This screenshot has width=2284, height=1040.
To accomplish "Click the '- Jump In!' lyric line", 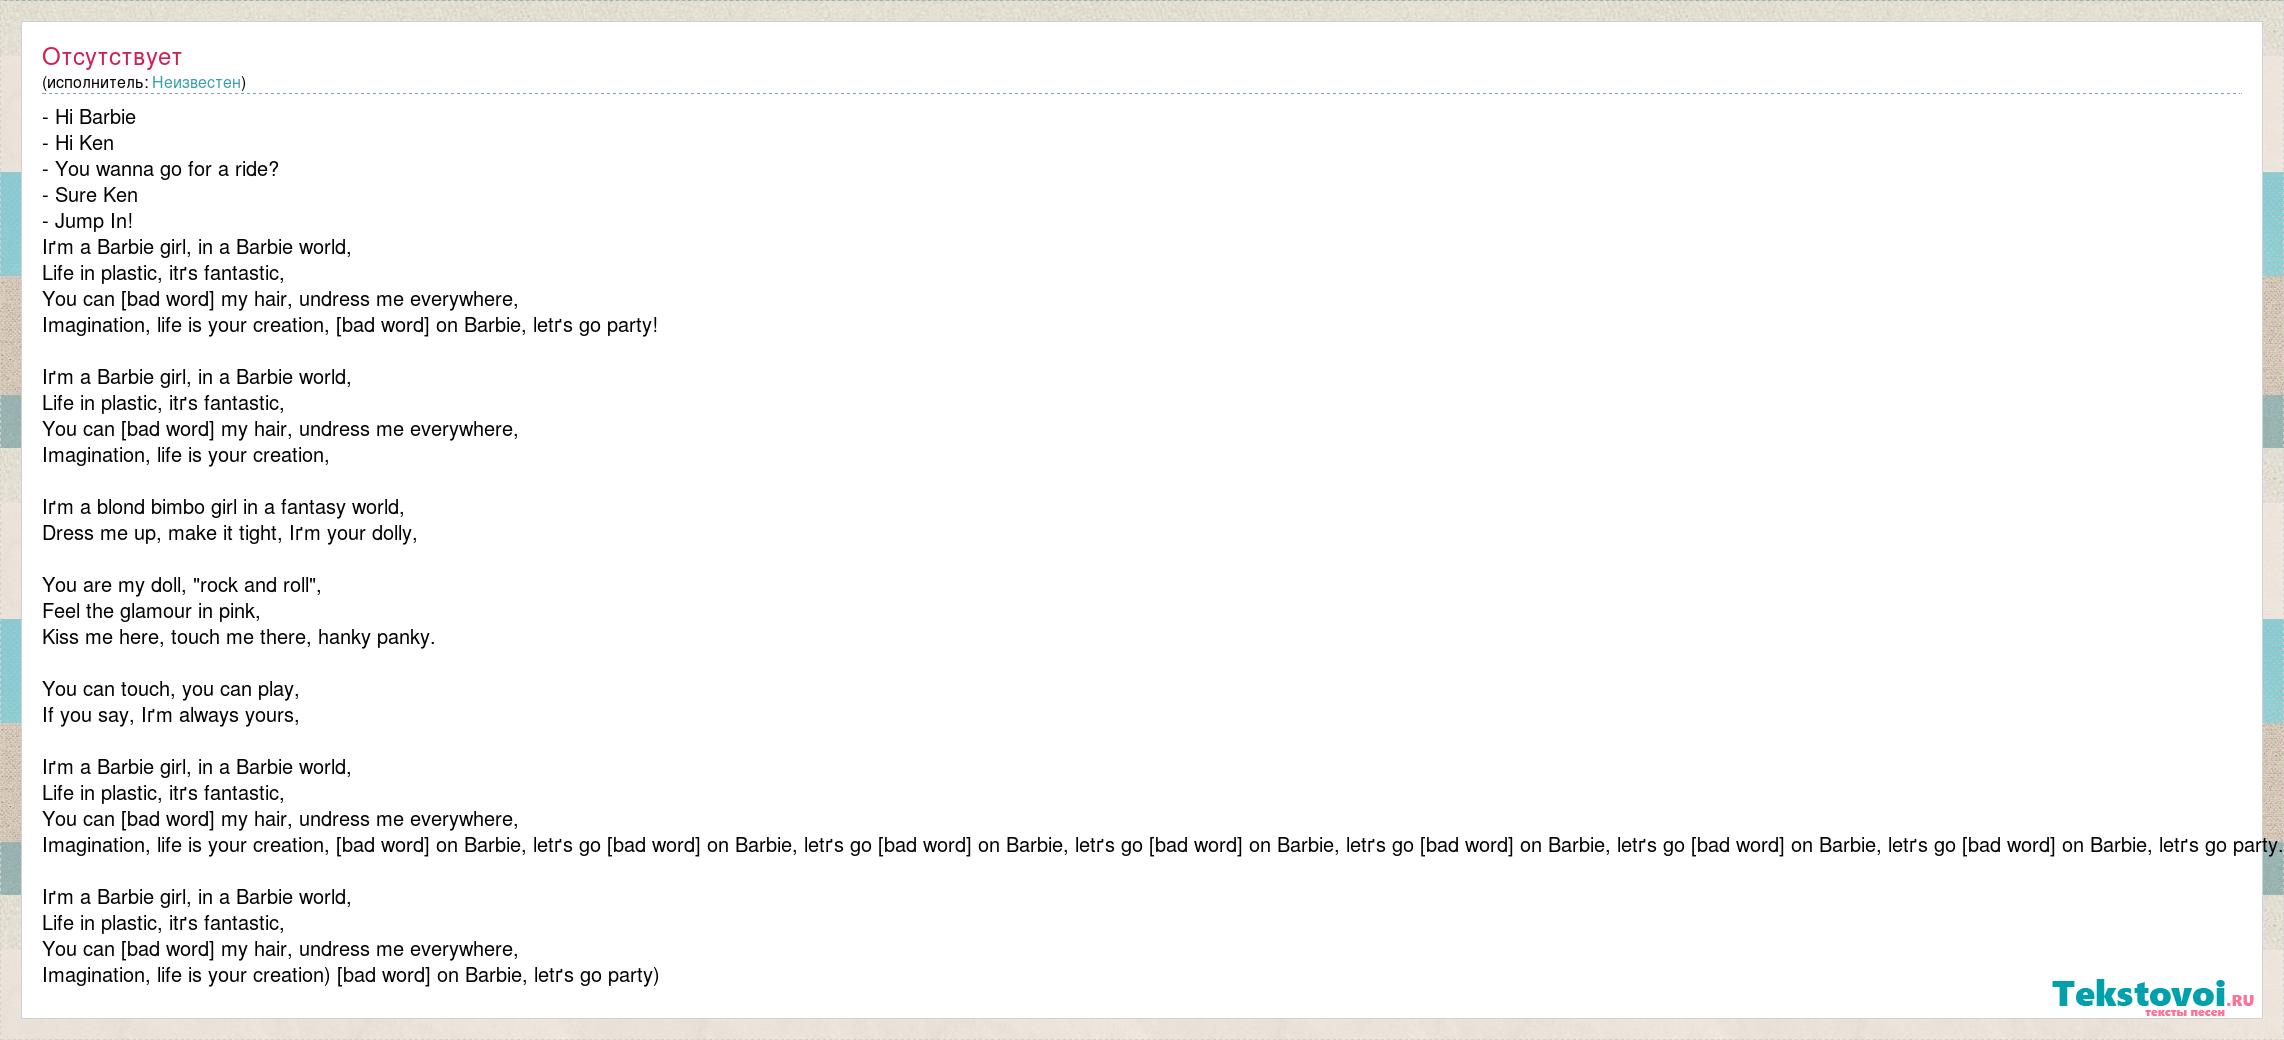I will [x=87, y=221].
